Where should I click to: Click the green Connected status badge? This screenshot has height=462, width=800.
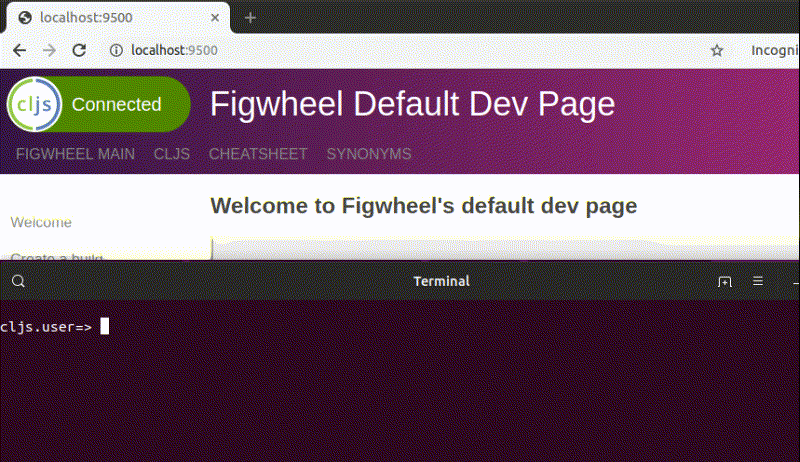click(x=99, y=105)
